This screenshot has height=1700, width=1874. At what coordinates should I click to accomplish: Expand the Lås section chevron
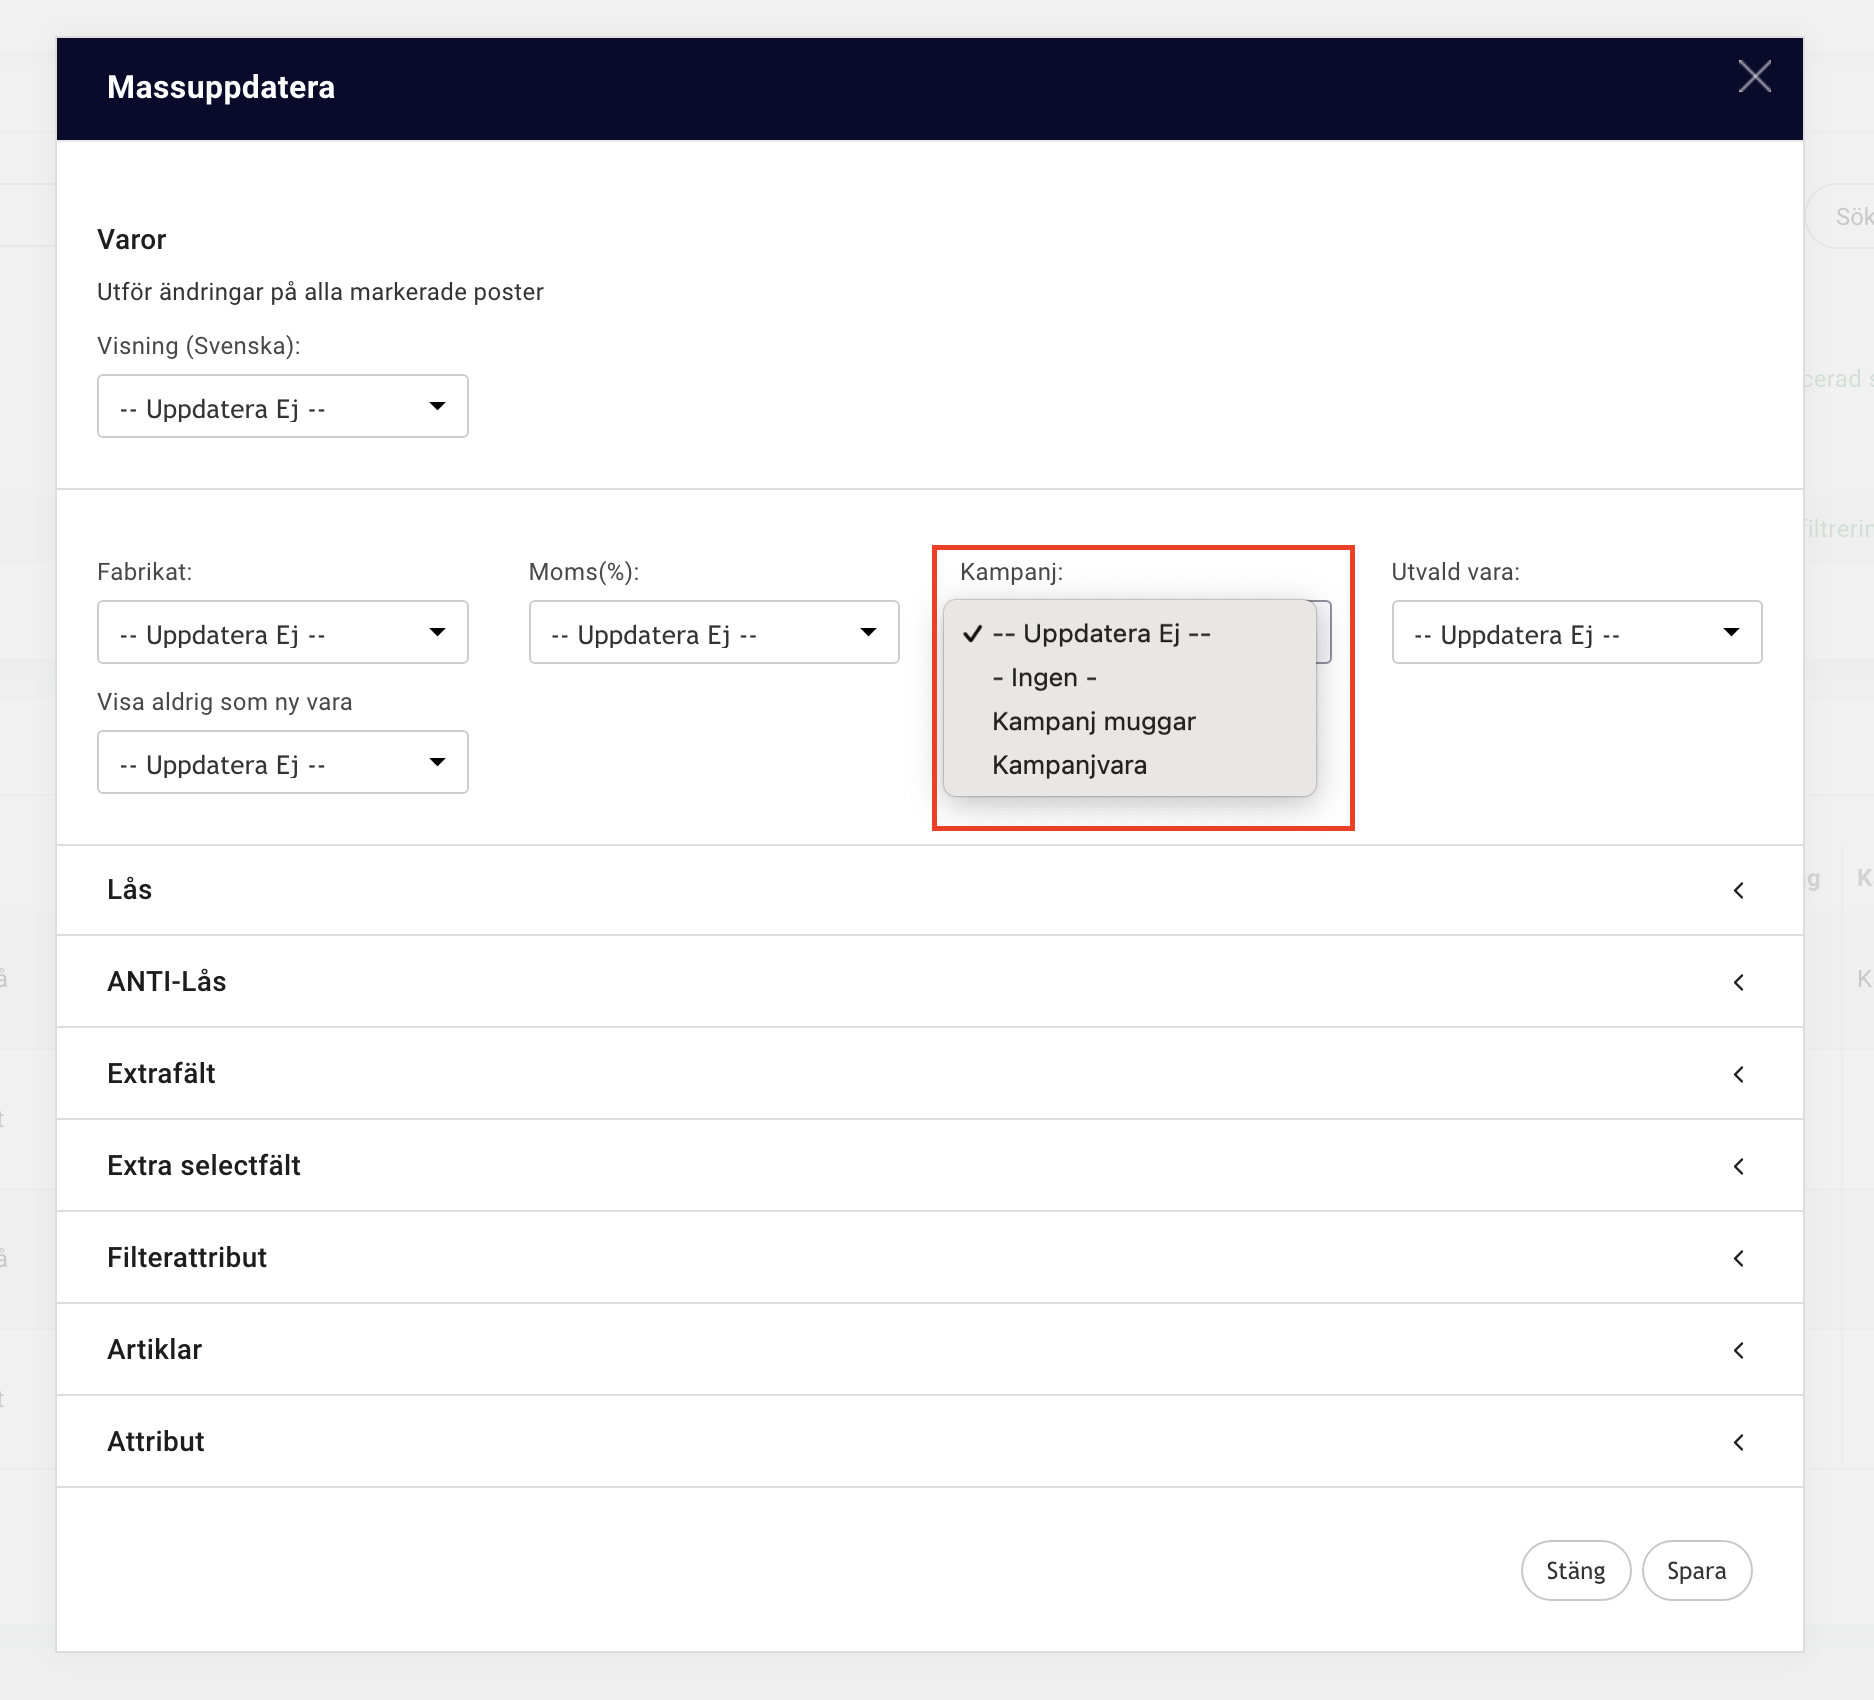[1739, 891]
